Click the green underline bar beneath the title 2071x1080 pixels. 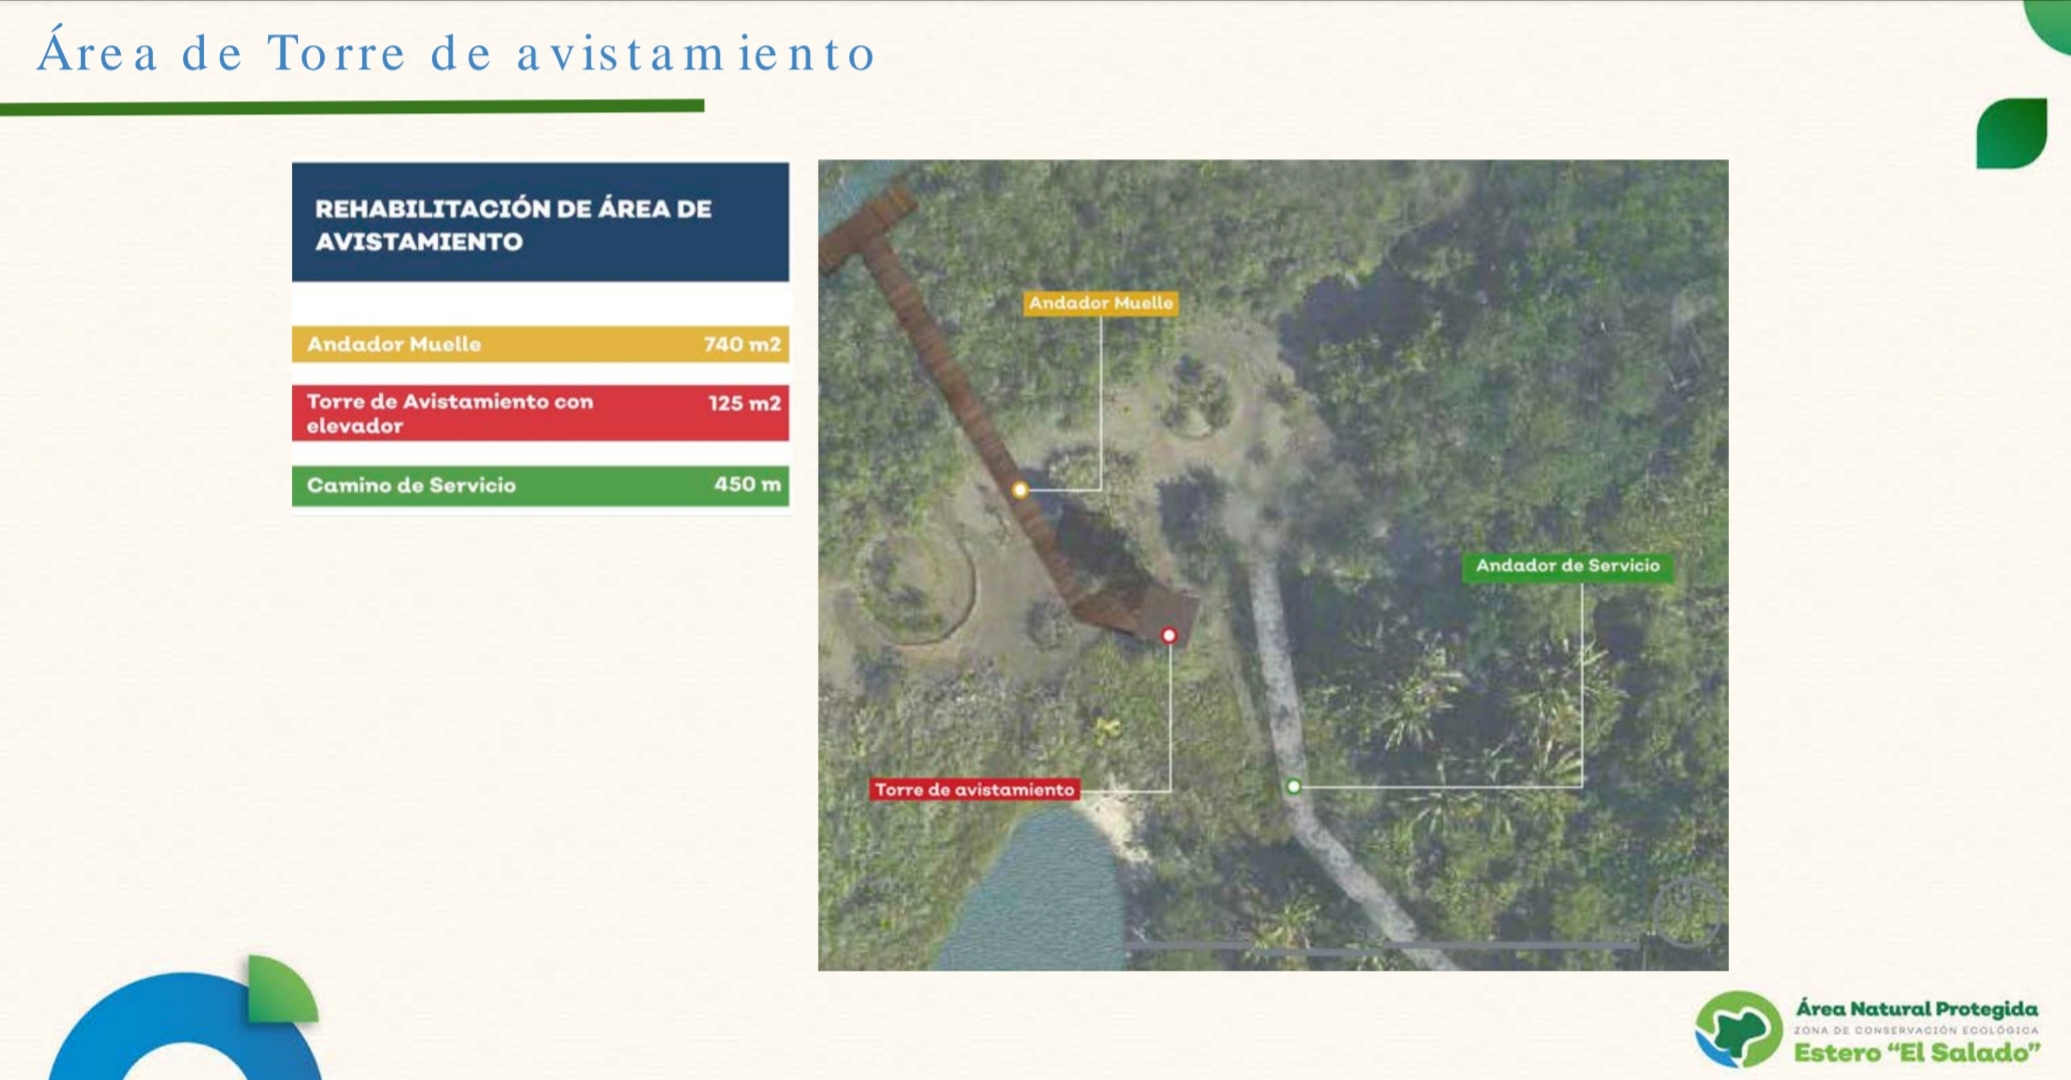(352, 107)
